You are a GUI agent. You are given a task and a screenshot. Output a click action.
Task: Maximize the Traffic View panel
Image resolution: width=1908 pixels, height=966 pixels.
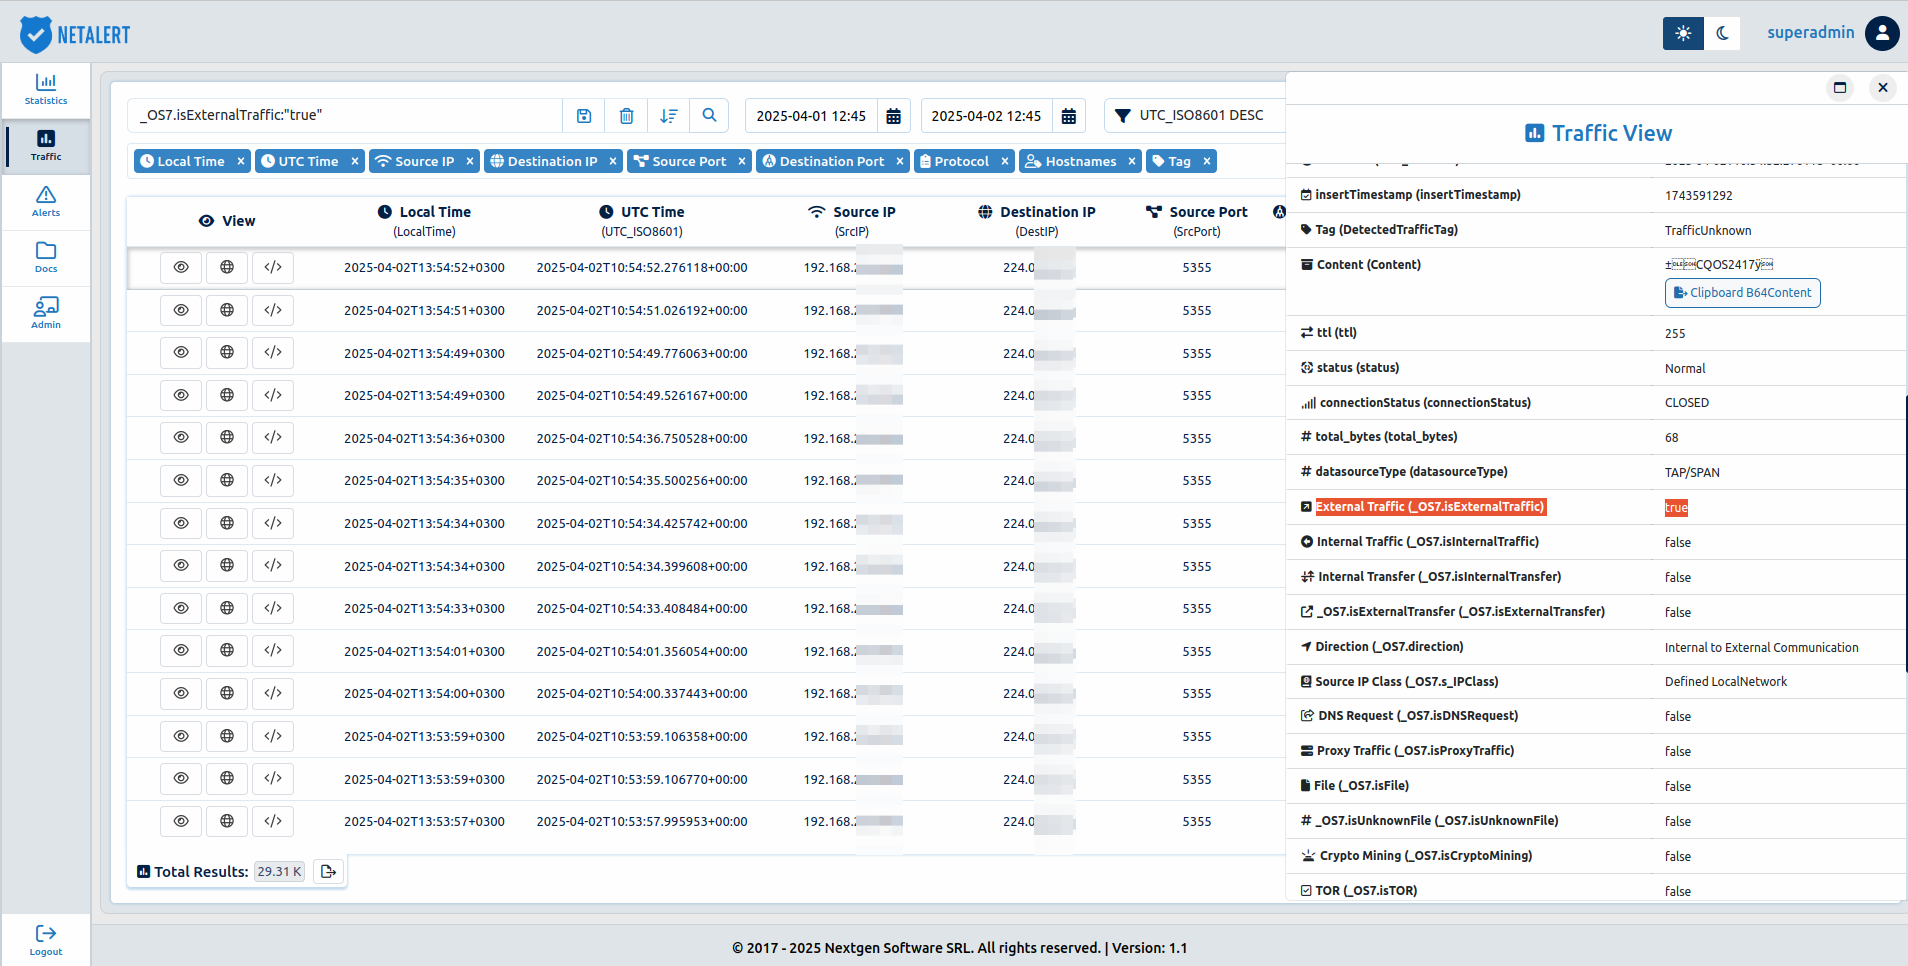click(x=1840, y=88)
